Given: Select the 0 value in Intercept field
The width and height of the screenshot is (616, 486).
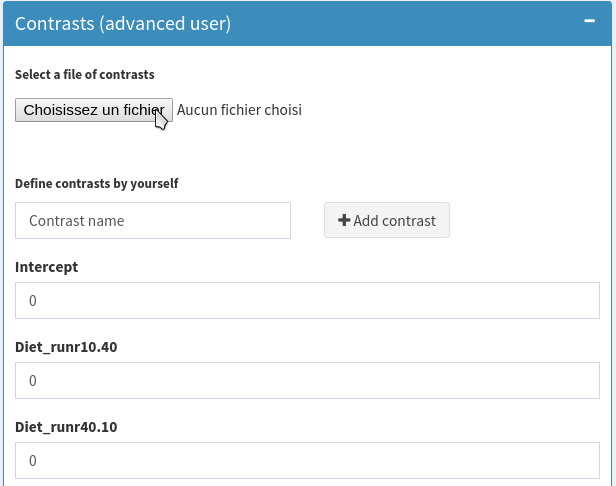Looking at the screenshot, I should point(33,301).
